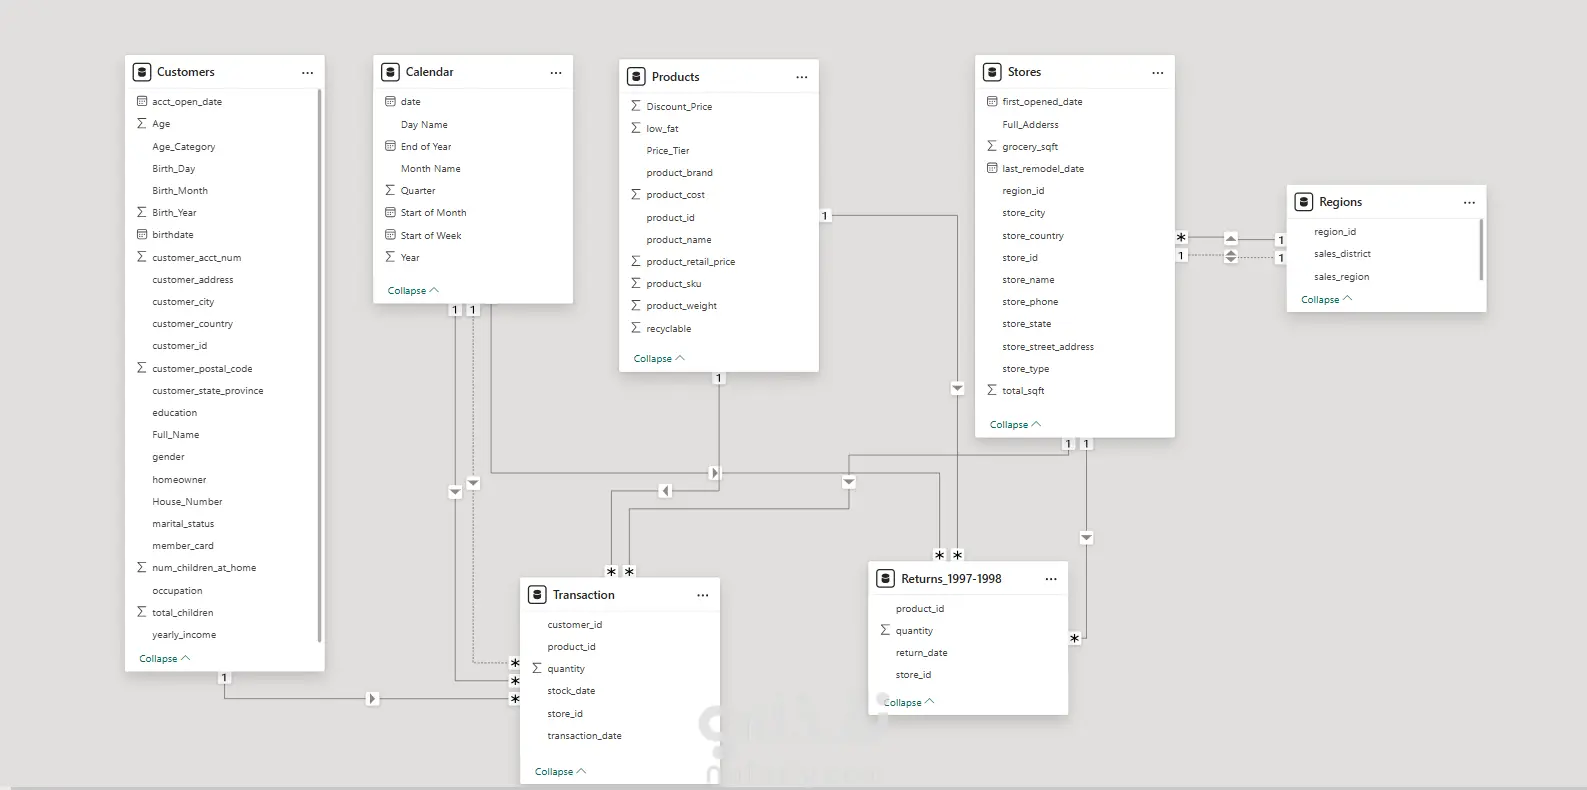The width and height of the screenshot is (1587, 790).
Task: Collapse the Customers table card
Action: coord(165,659)
